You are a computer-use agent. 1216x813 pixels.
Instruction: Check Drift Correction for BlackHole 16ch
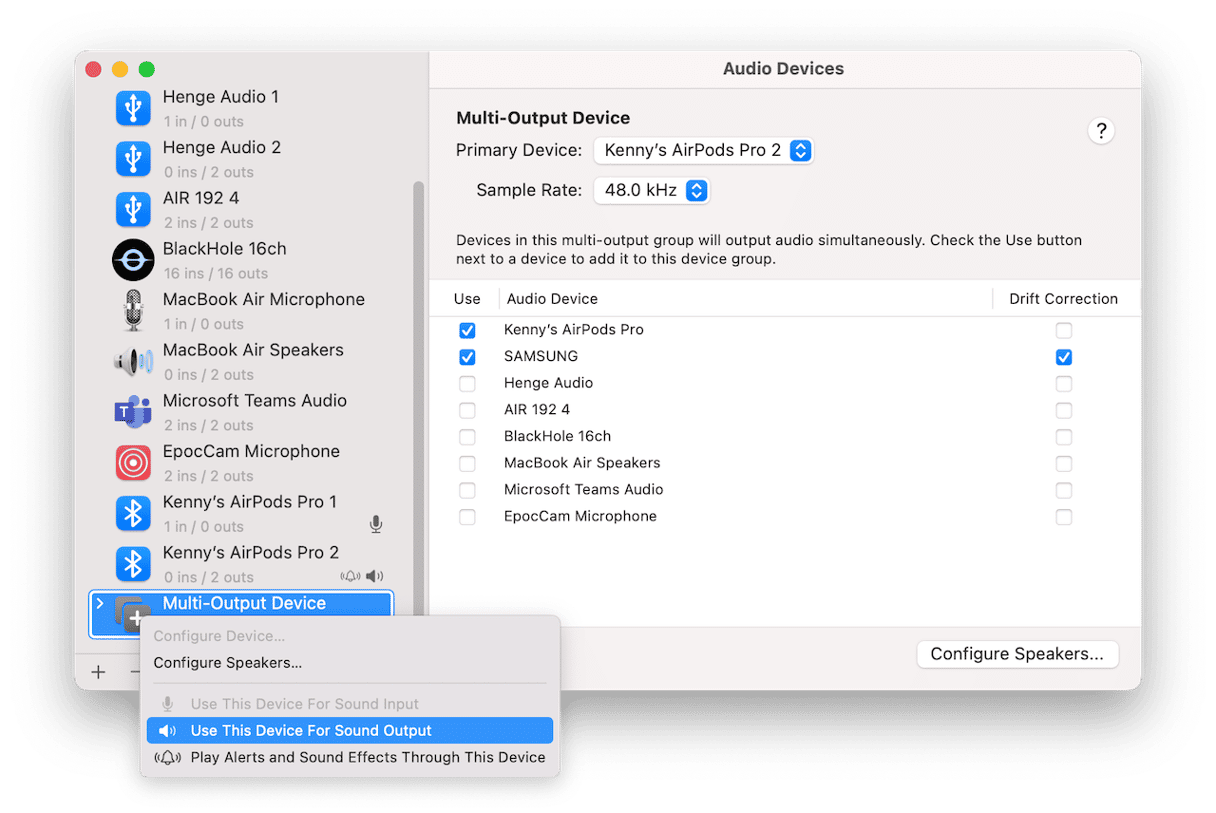click(1064, 437)
